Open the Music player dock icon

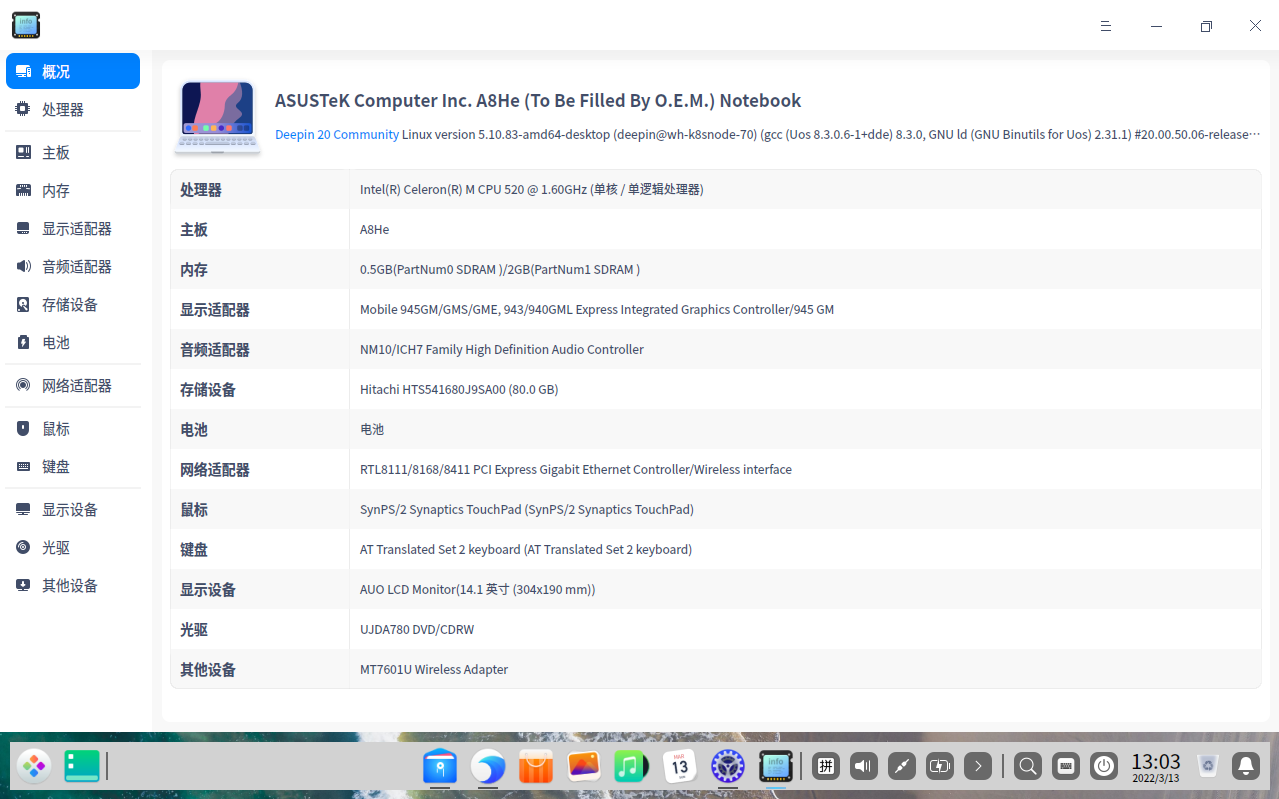coord(631,767)
